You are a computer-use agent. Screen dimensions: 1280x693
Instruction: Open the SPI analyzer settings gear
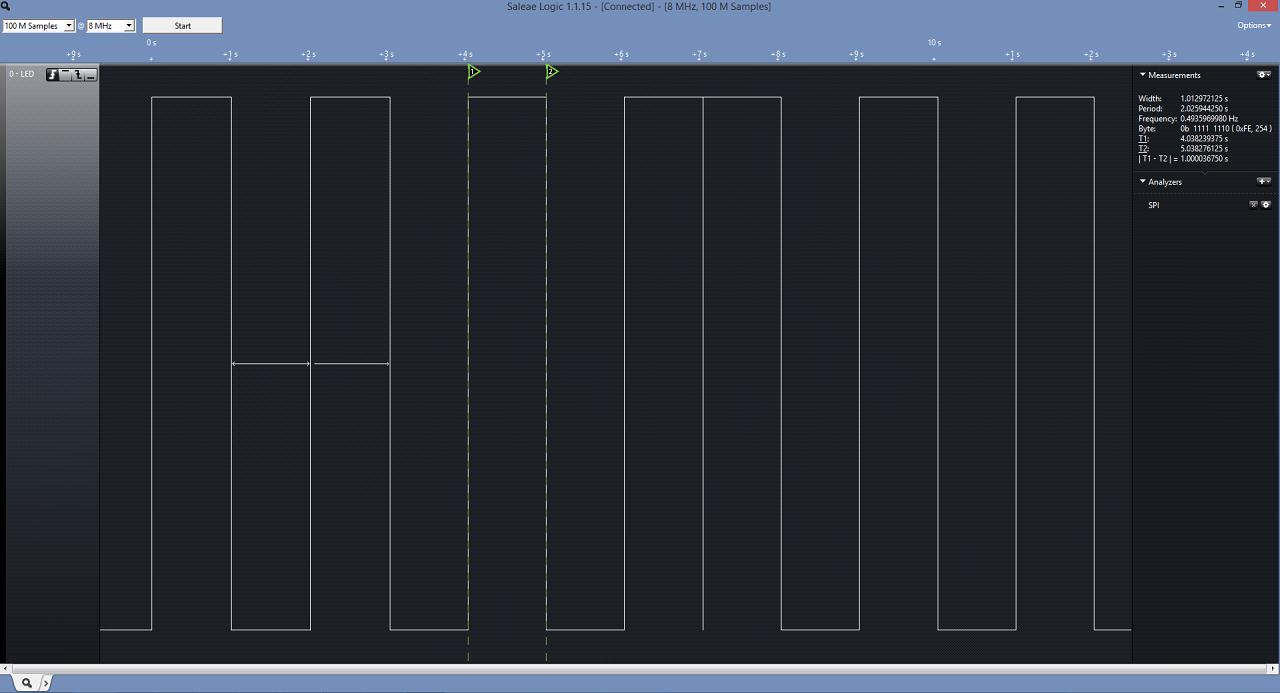click(1266, 205)
